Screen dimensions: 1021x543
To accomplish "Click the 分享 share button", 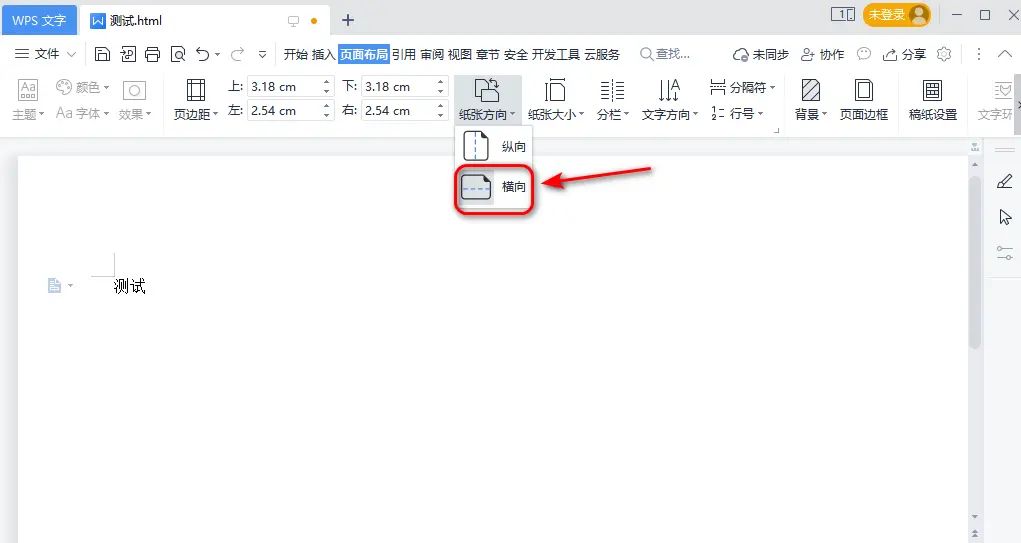I will (904, 55).
